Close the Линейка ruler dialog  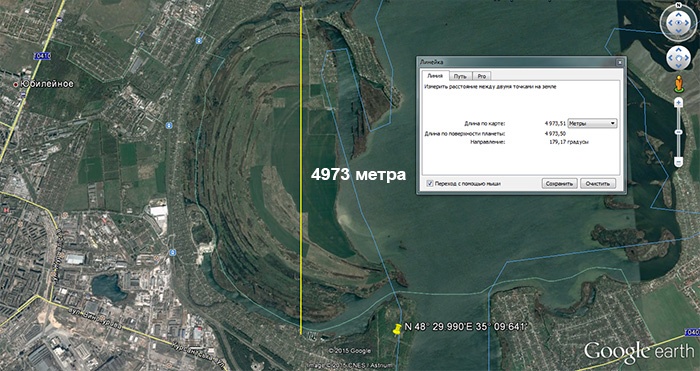[619, 63]
